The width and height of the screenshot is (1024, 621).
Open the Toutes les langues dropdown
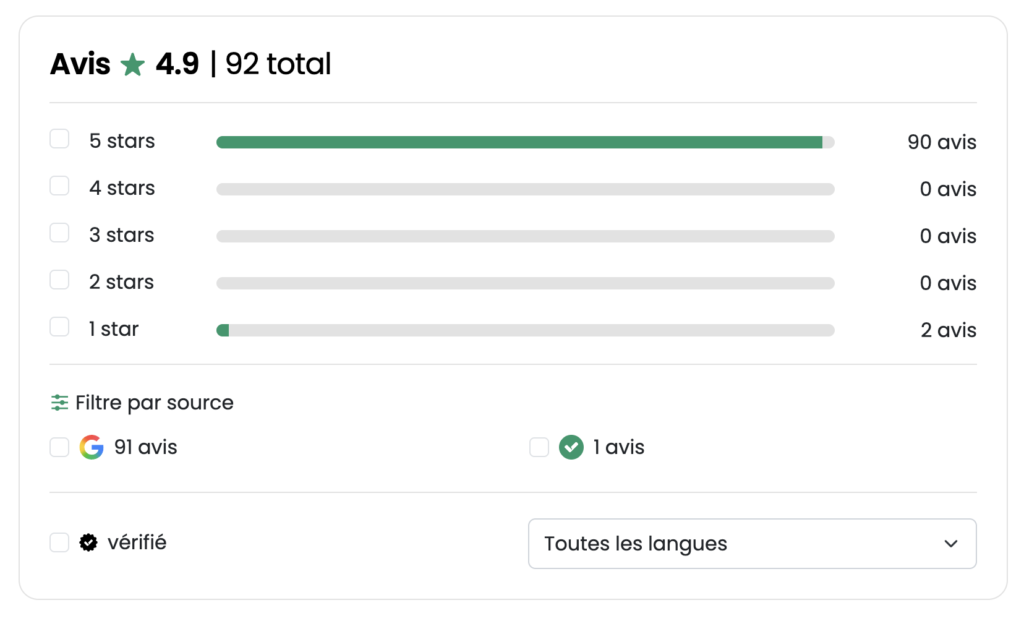(752, 544)
